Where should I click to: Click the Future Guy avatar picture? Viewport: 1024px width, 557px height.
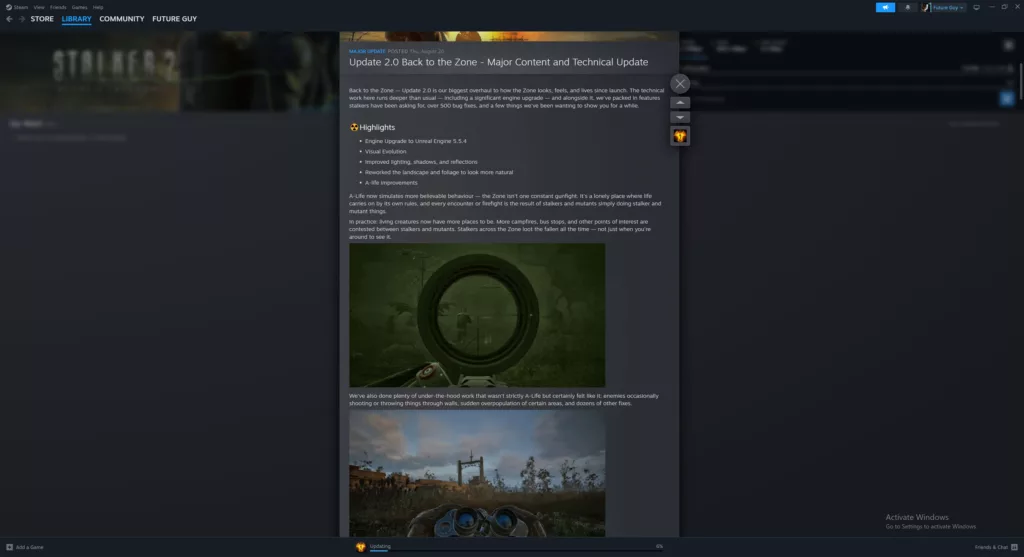(925, 8)
